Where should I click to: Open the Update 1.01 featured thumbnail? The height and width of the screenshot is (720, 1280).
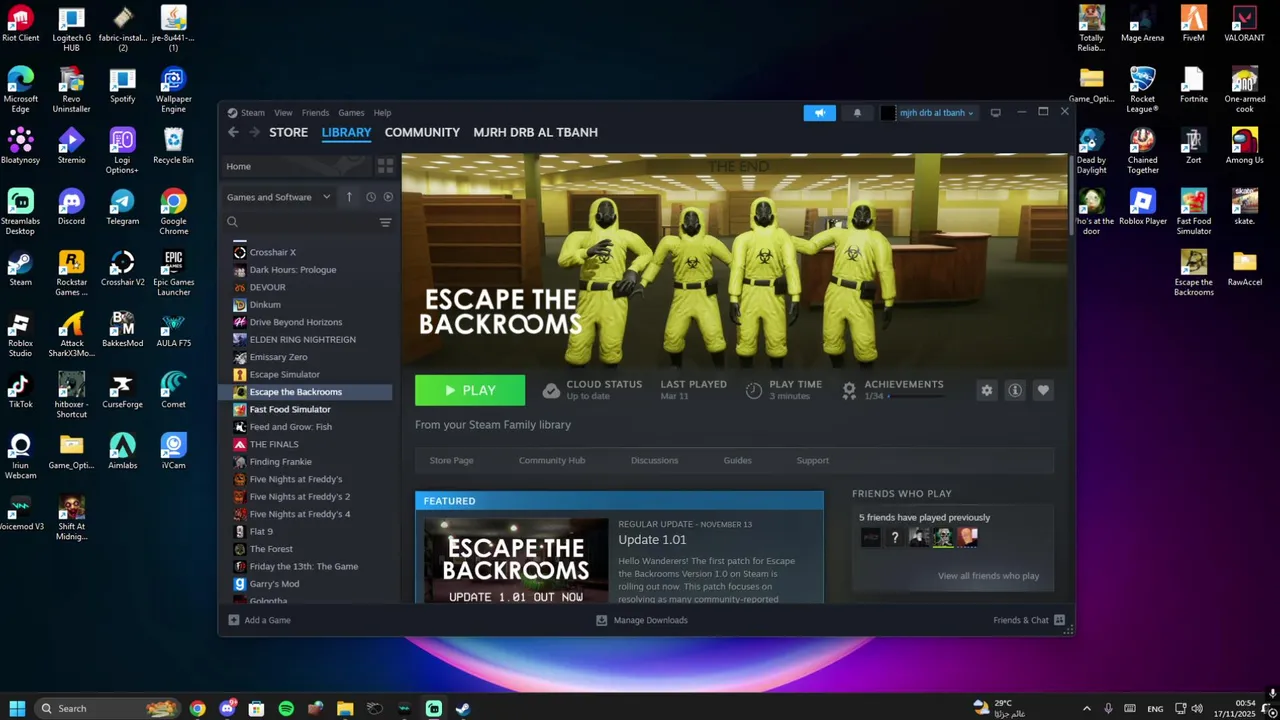click(x=516, y=561)
